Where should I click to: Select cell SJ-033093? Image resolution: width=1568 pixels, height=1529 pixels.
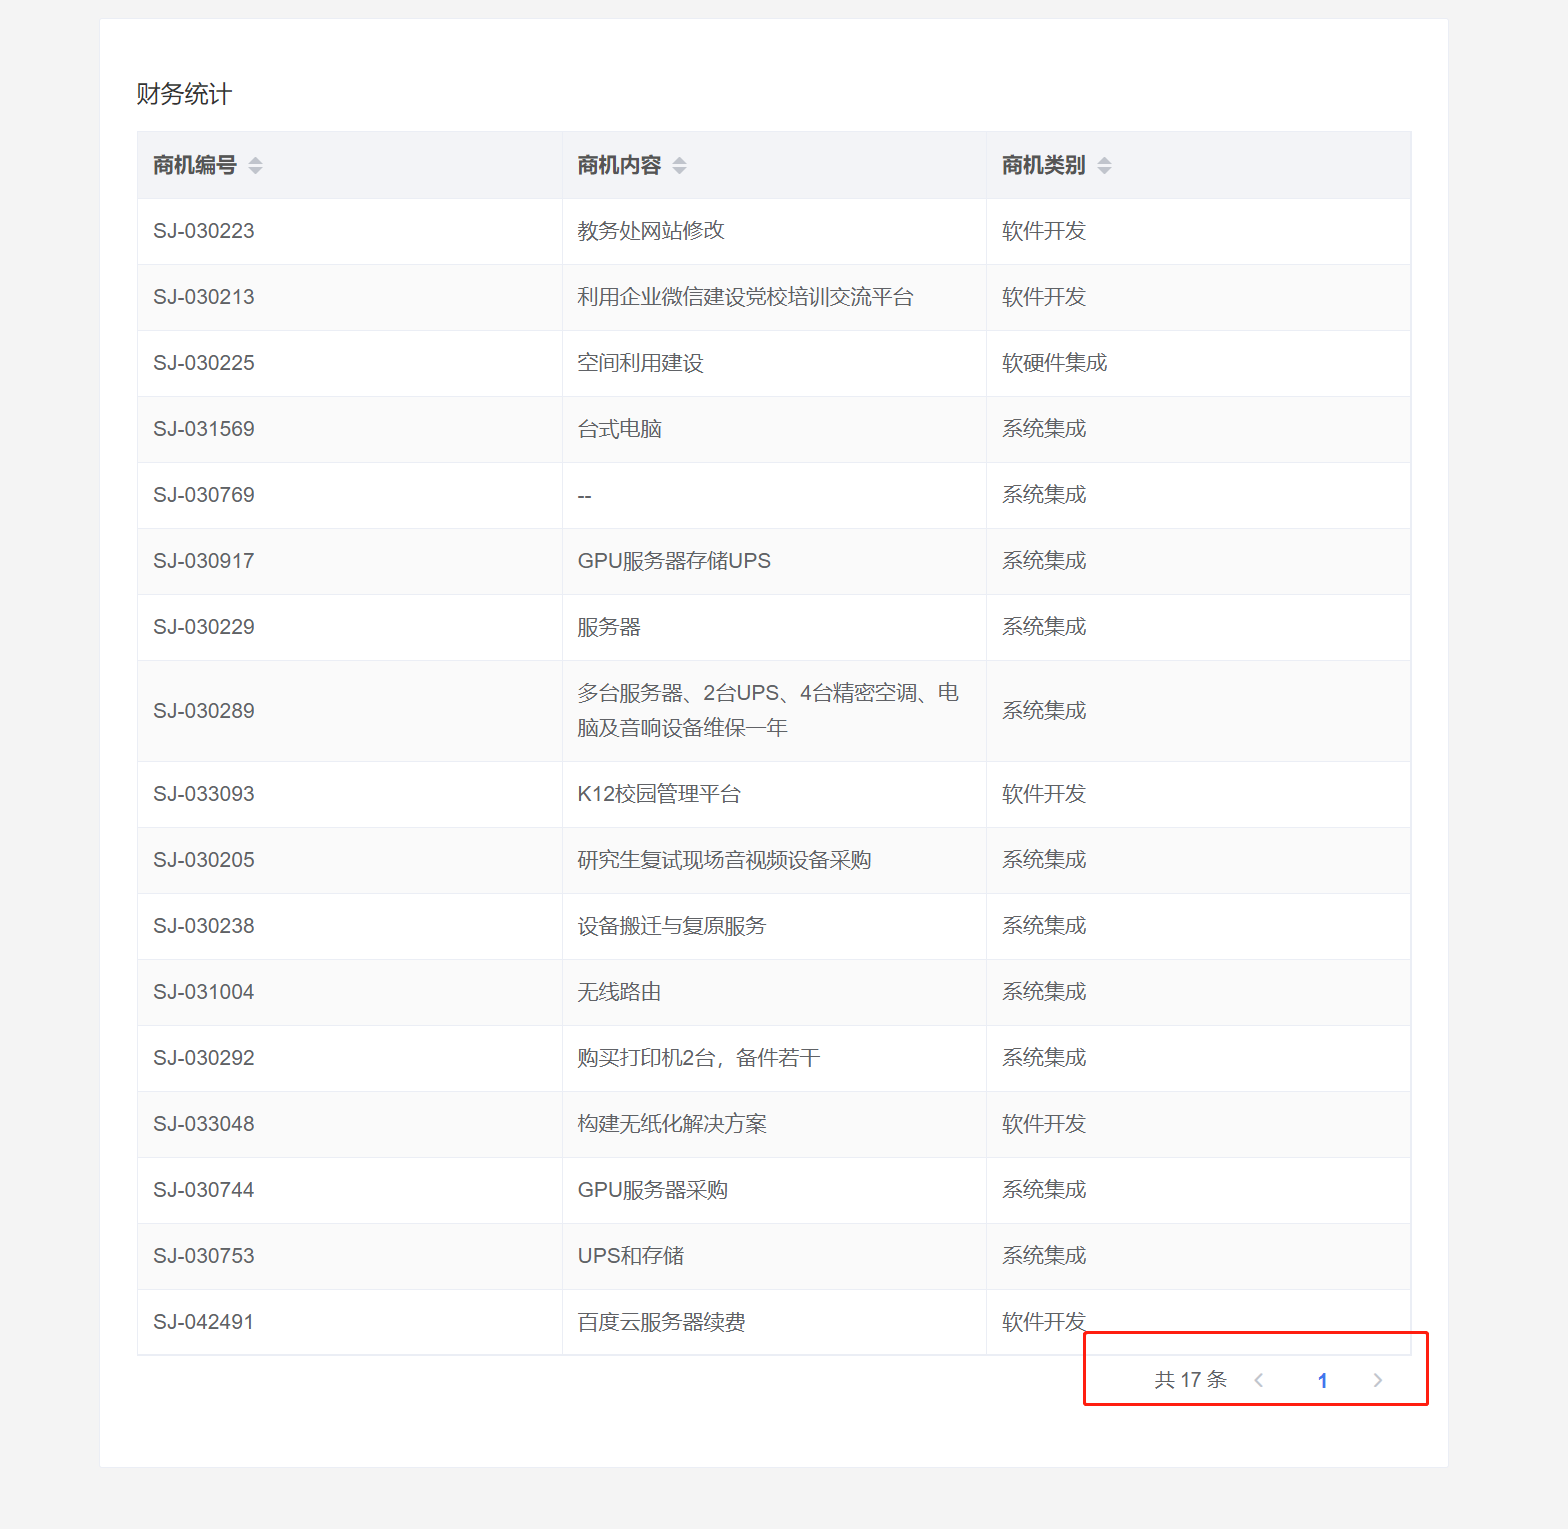click(350, 794)
